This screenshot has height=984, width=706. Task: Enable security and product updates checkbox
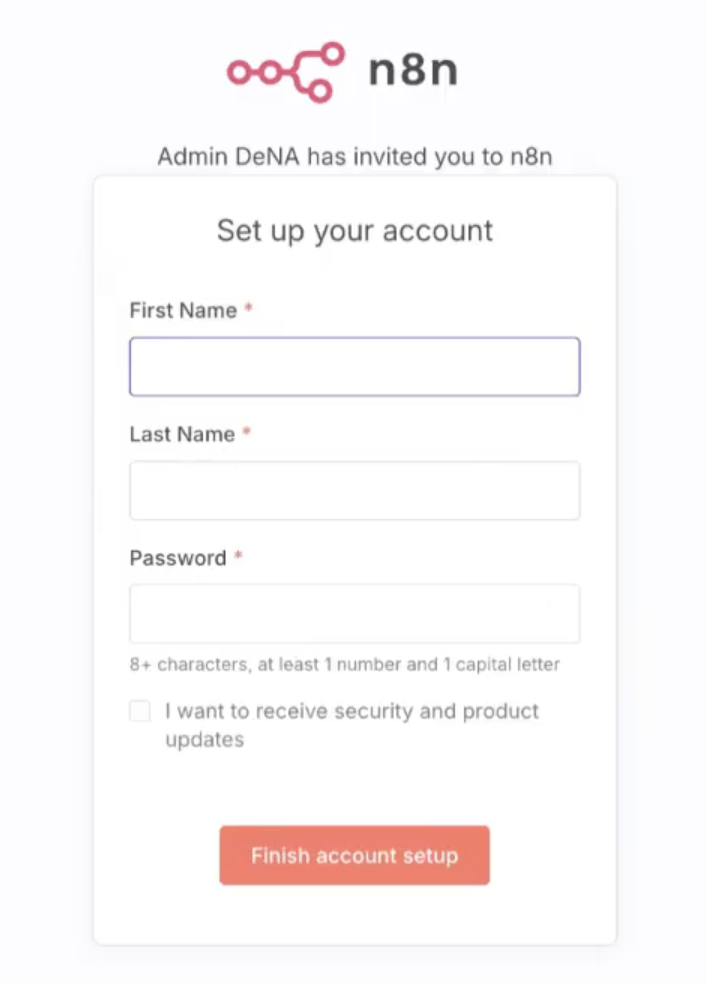(140, 711)
